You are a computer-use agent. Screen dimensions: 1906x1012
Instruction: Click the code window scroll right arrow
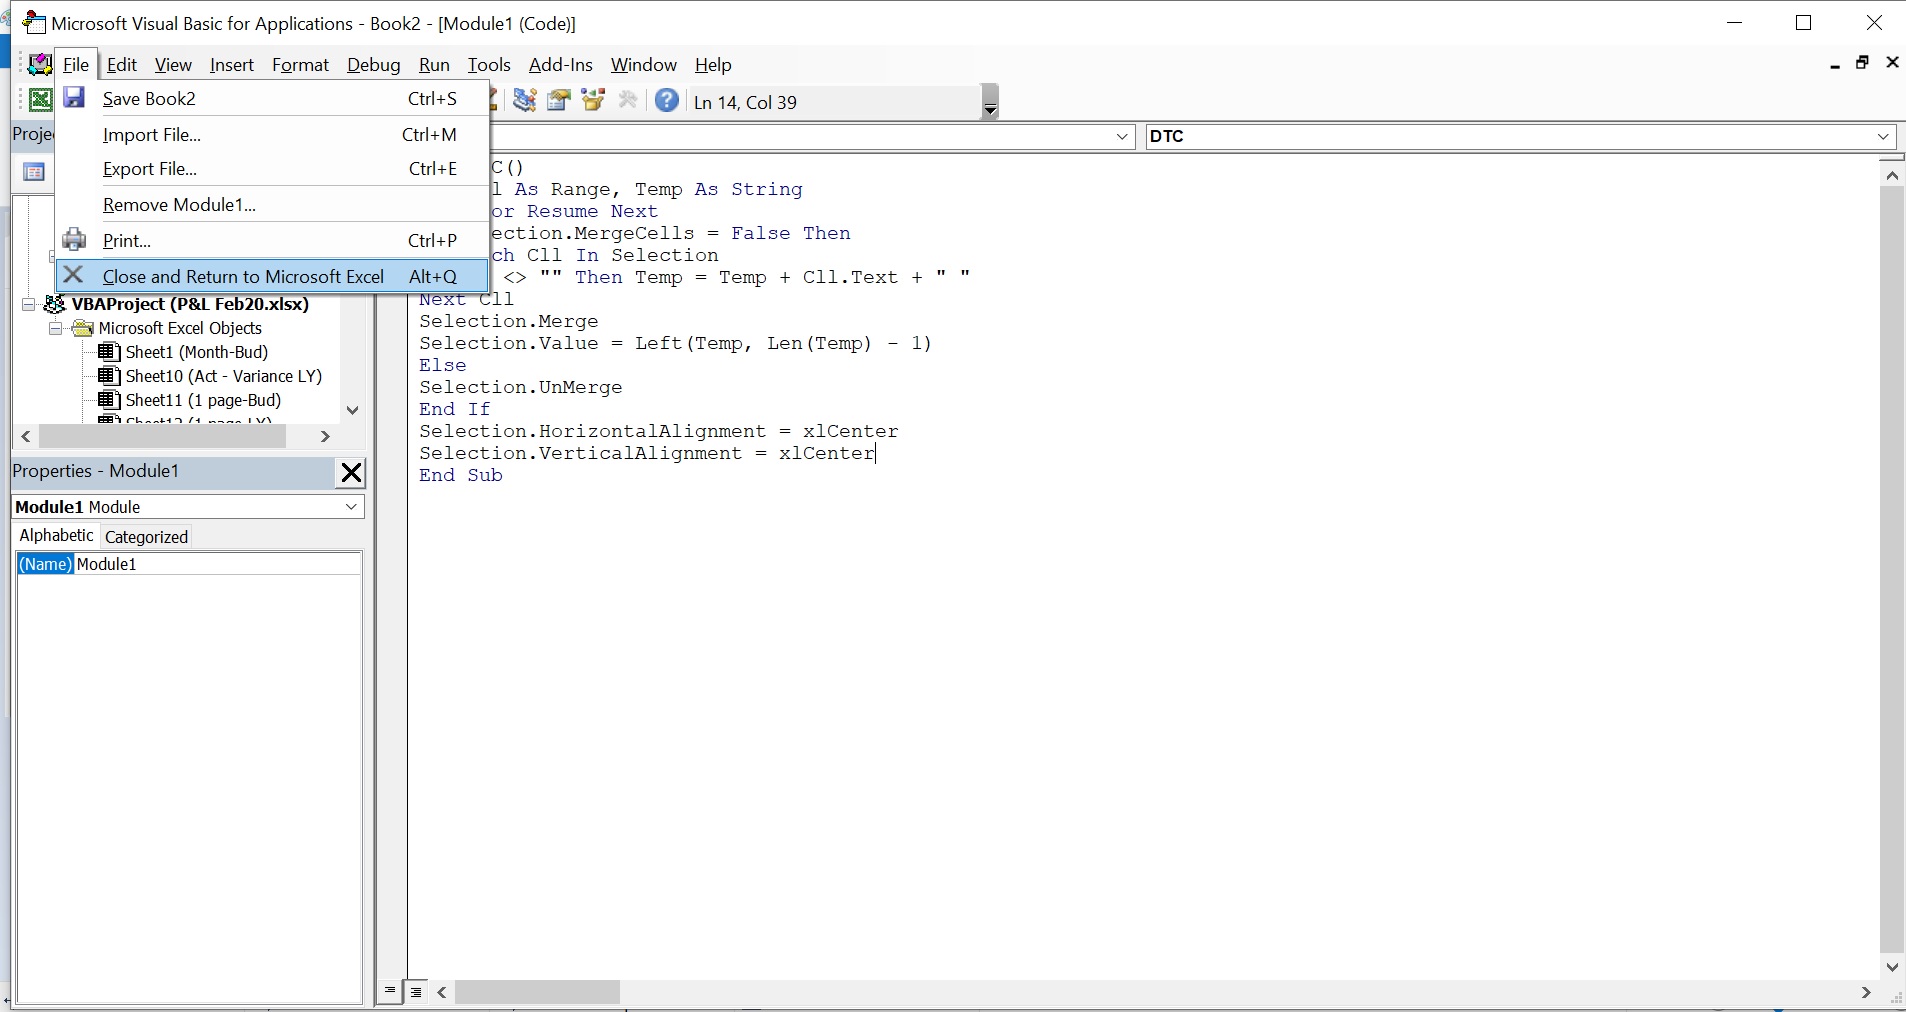click(x=1866, y=992)
